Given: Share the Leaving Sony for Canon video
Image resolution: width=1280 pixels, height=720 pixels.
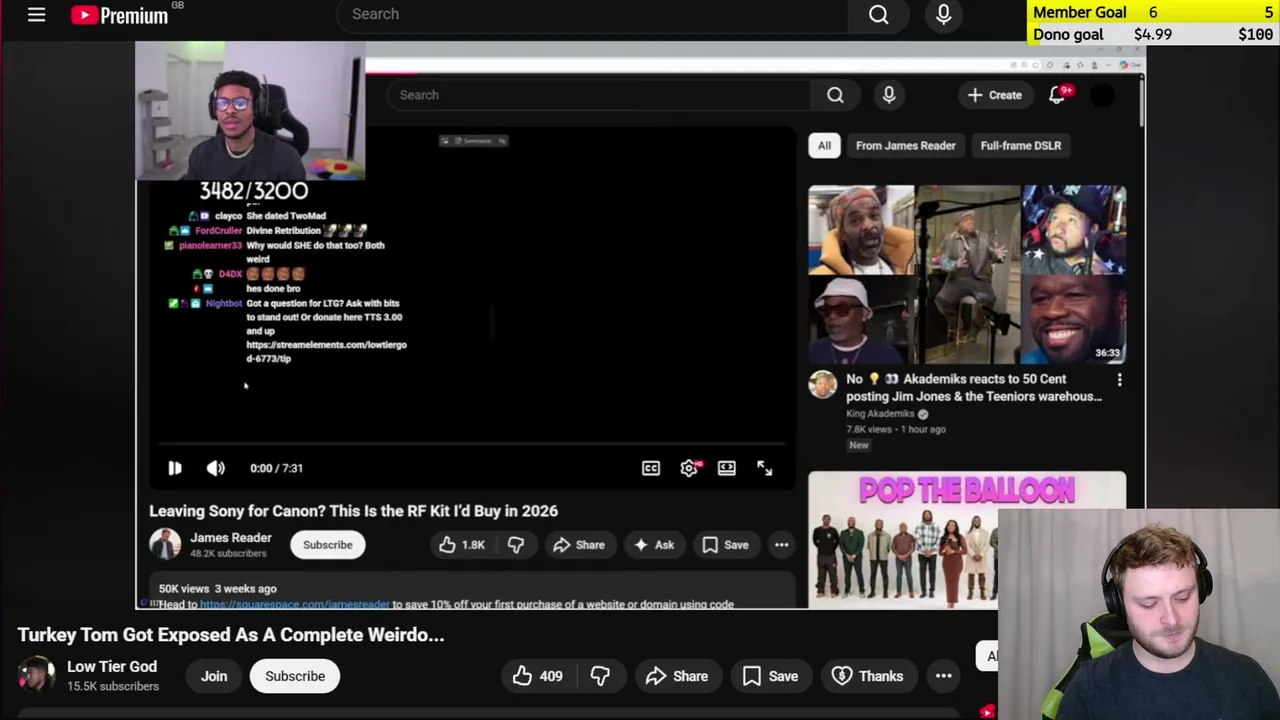Looking at the screenshot, I should (x=579, y=545).
